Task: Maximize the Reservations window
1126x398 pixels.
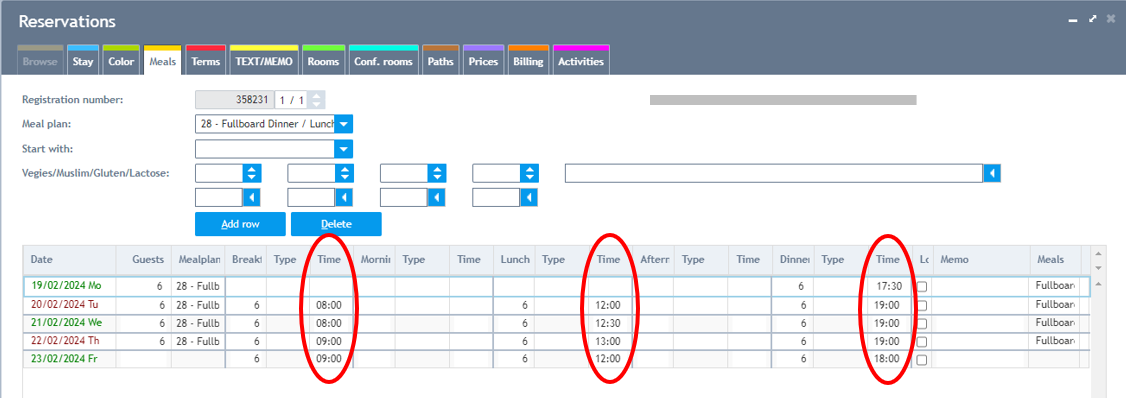Action: tap(1092, 19)
